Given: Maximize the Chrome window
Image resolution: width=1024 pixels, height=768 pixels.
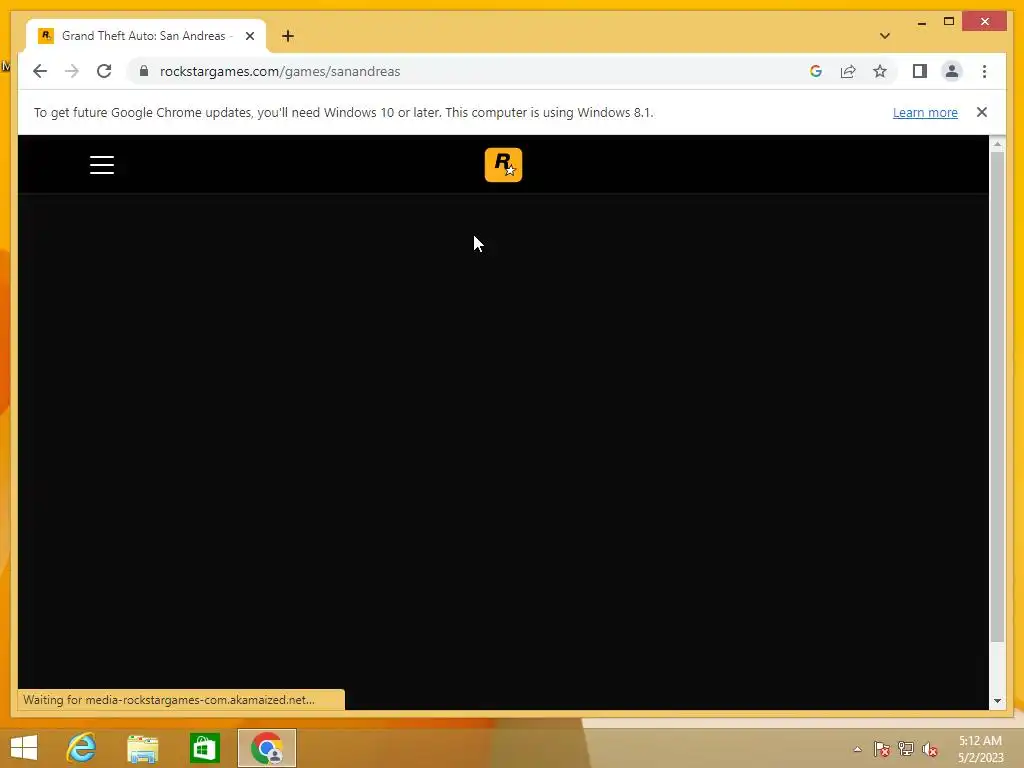Looking at the screenshot, I should point(949,22).
